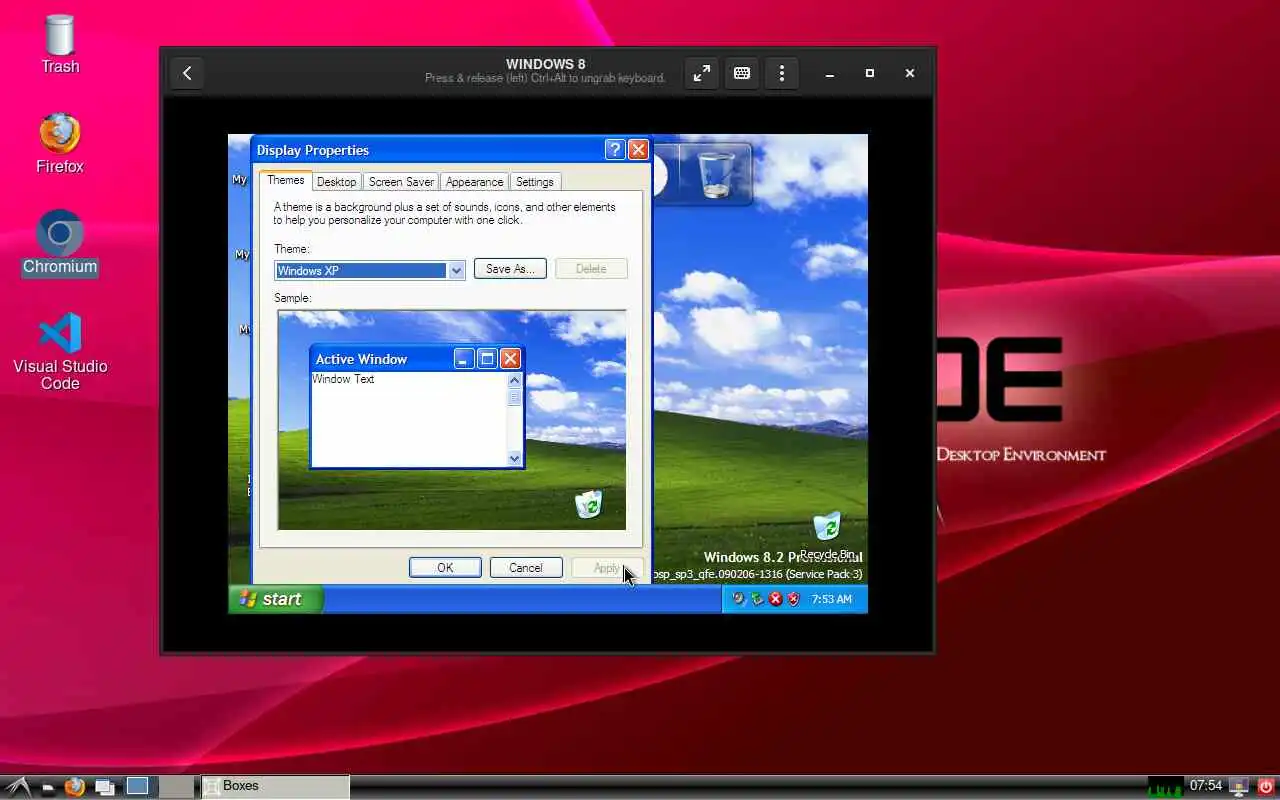This screenshot has width=1280, height=800.
Task: Open the Recycle Bin on the XP desktop
Action: [x=827, y=536]
